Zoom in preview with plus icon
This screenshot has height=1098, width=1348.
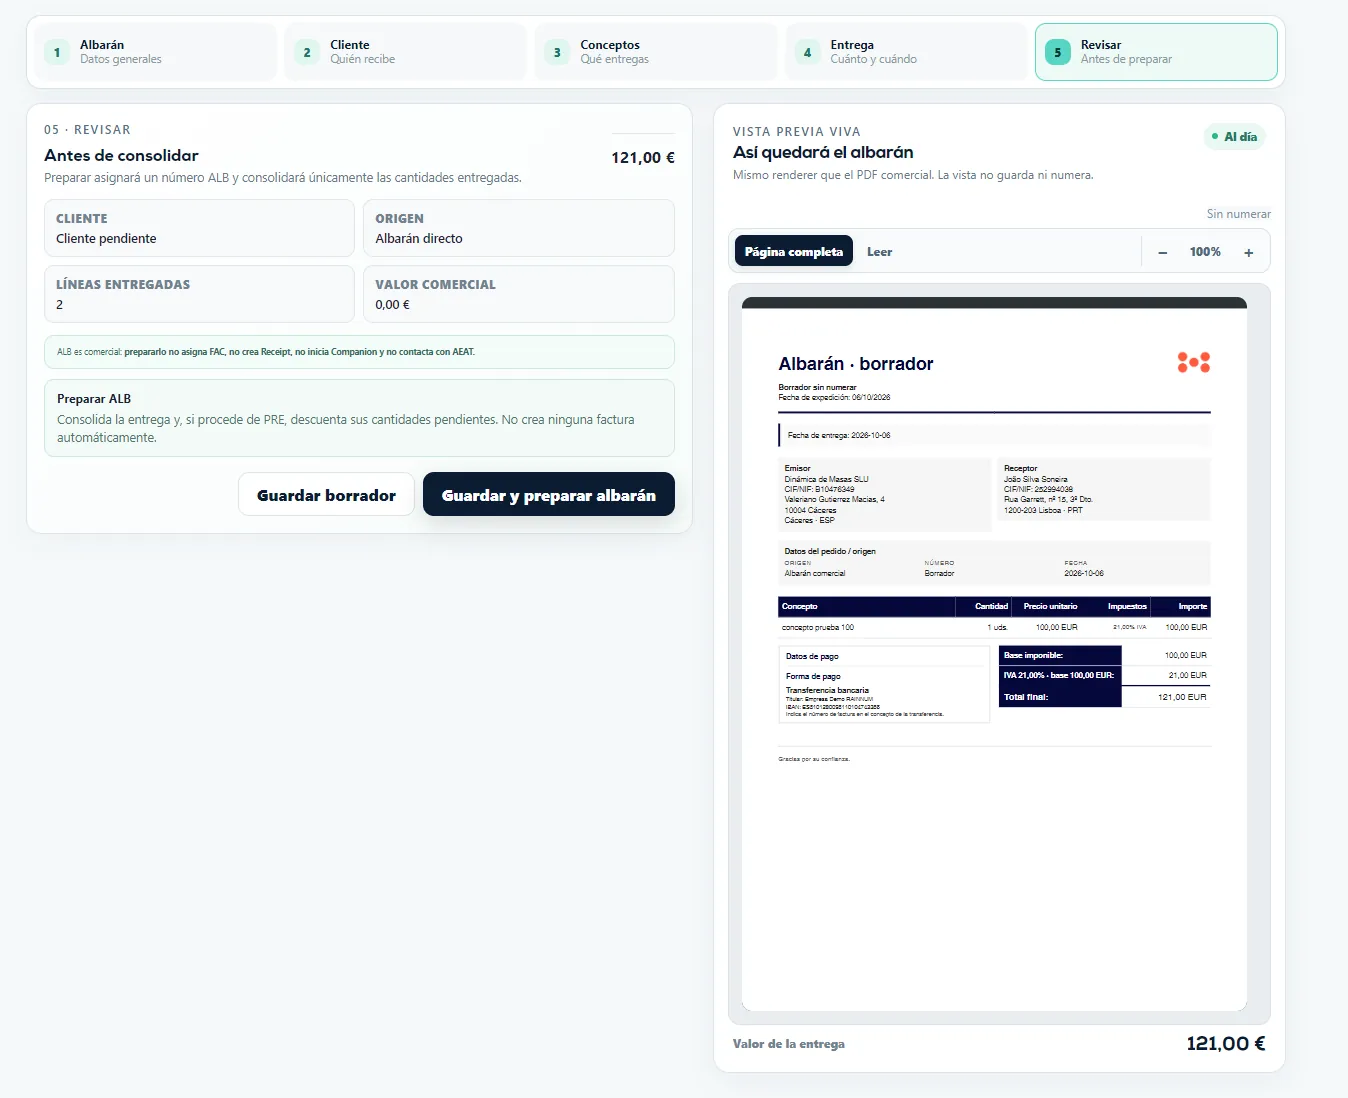pos(1249,253)
